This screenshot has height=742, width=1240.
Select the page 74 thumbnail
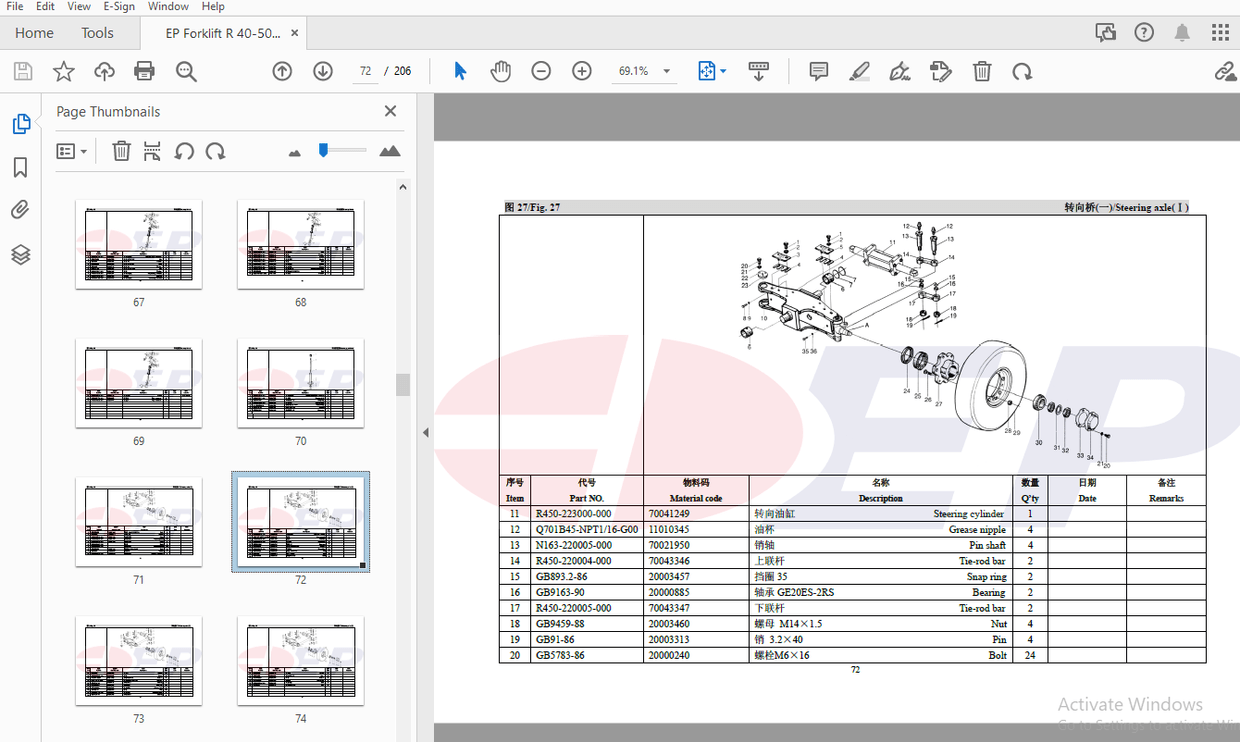301,661
